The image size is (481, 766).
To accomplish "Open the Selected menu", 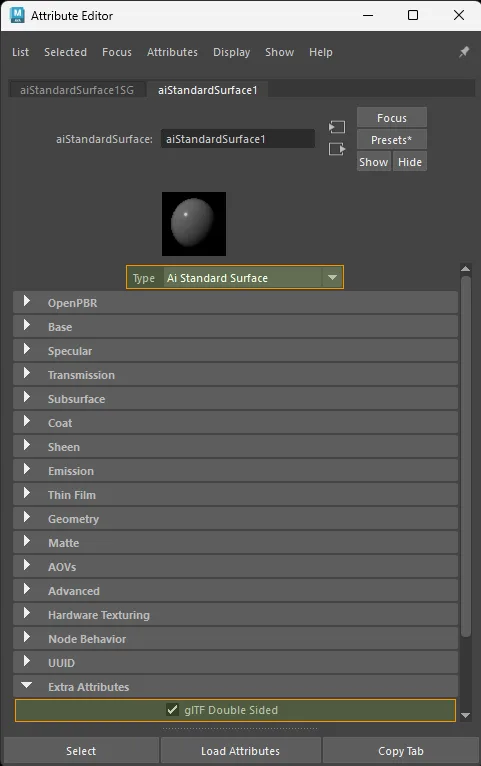I will [x=65, y=52].
